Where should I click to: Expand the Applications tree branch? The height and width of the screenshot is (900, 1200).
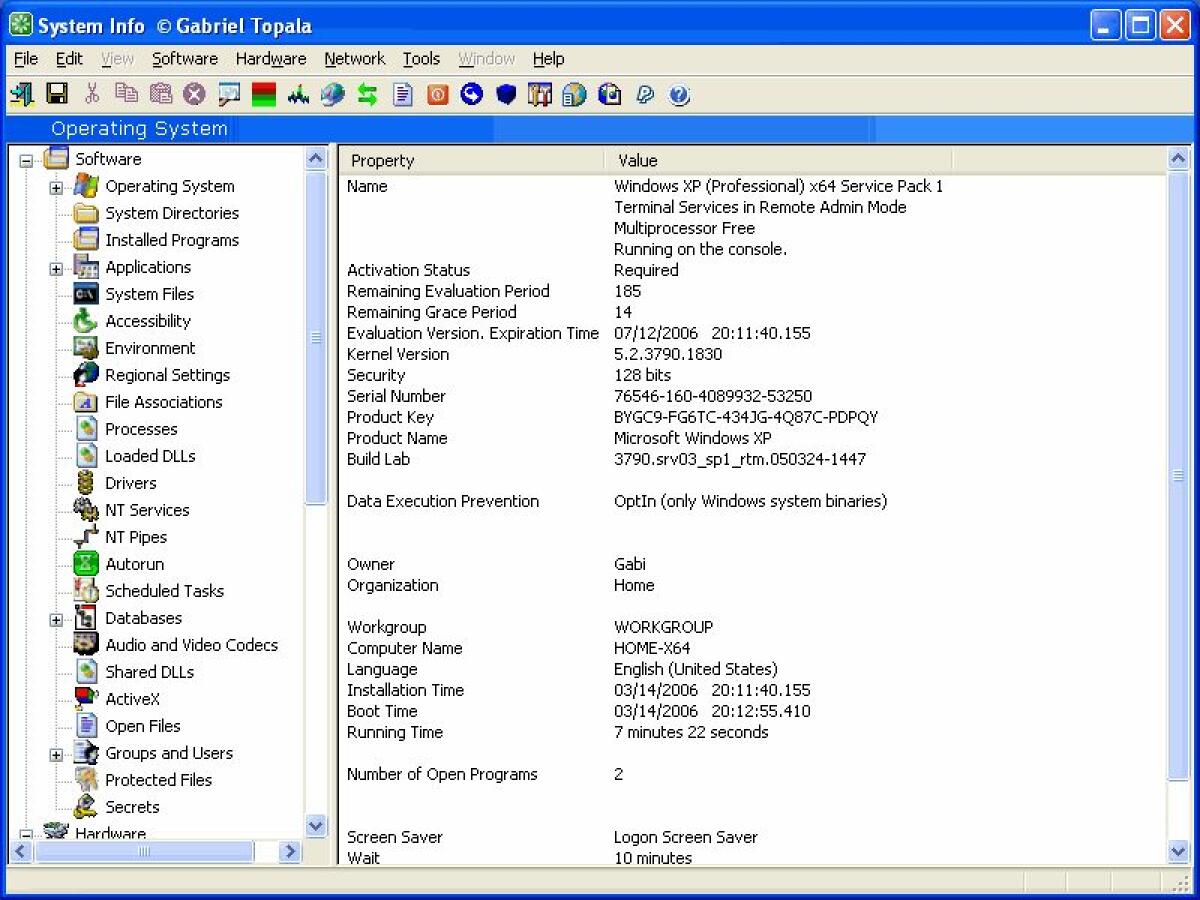56,267
